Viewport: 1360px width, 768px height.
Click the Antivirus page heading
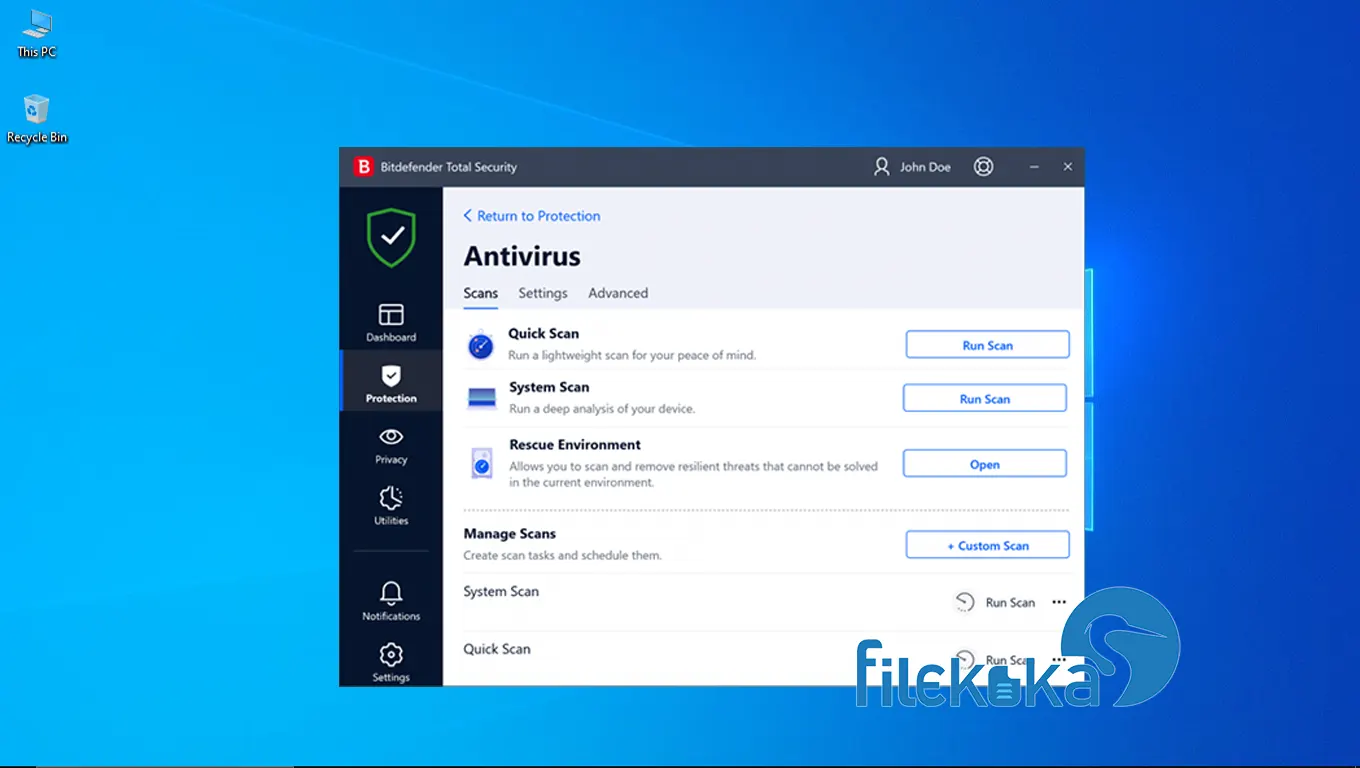pyautogui.click(x=522, y=256)
